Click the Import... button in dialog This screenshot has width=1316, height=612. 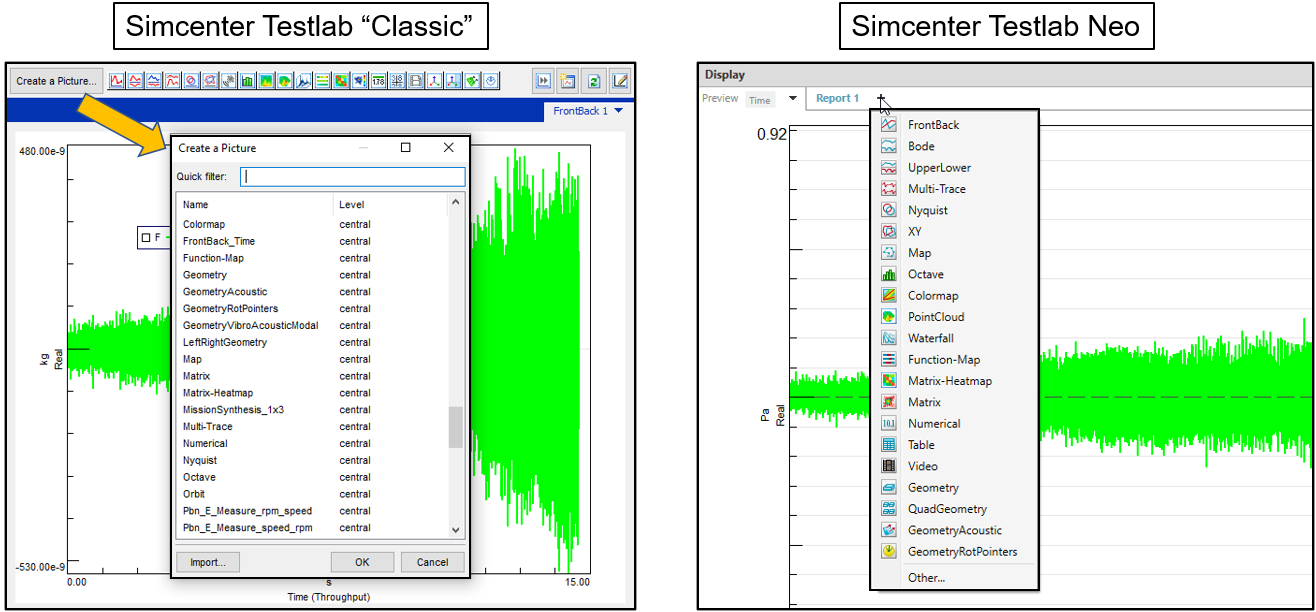tap(208, 562)
